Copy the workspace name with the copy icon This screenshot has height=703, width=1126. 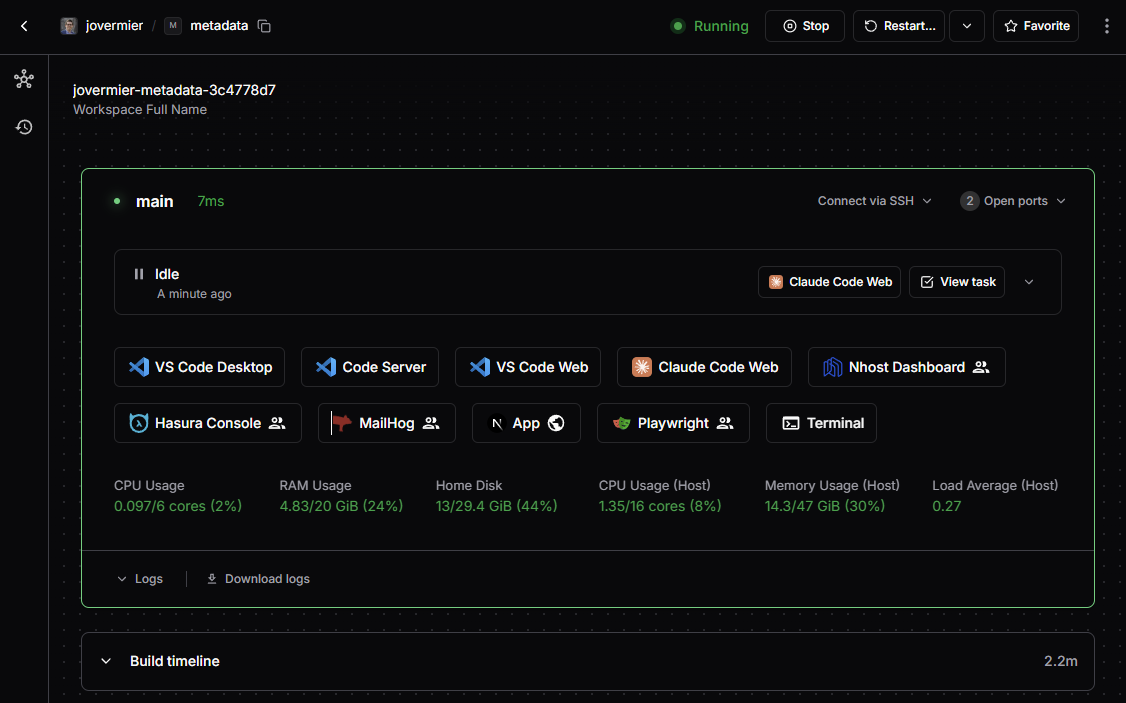tap(264, 26)
